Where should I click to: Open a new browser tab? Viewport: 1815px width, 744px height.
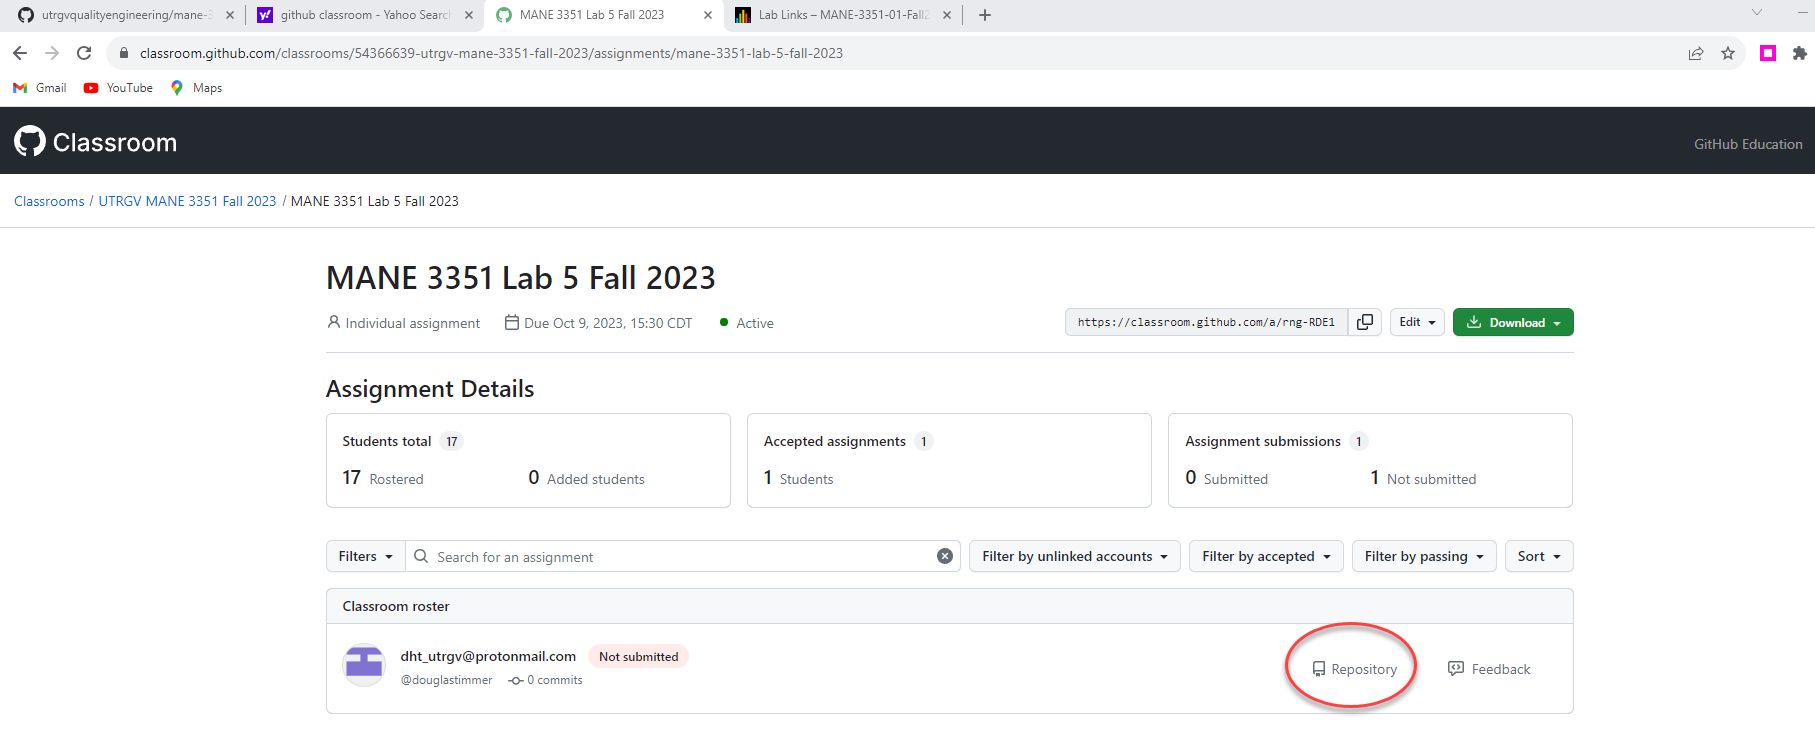[985, 15]
